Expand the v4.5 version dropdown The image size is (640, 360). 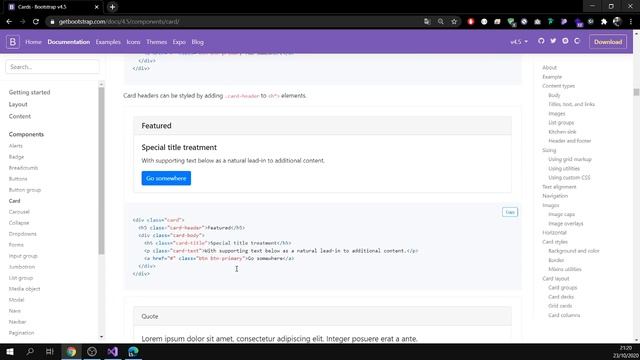[519, 42]
